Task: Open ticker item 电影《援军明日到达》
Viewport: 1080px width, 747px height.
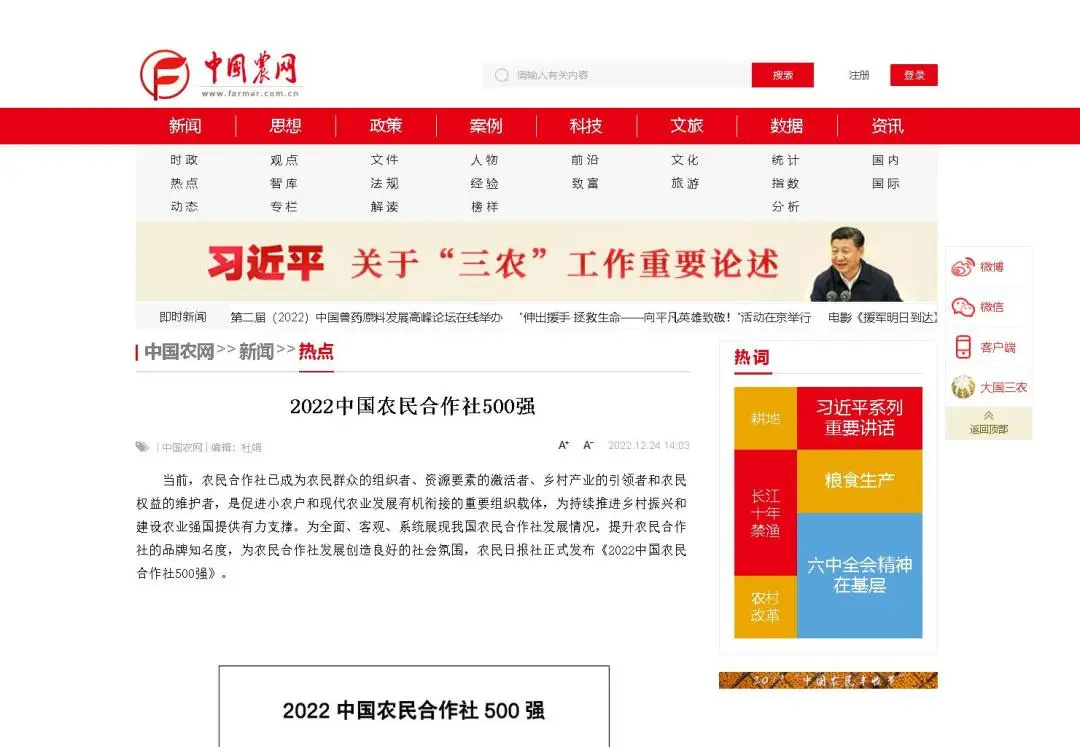Action: click(x=882, y=317)
